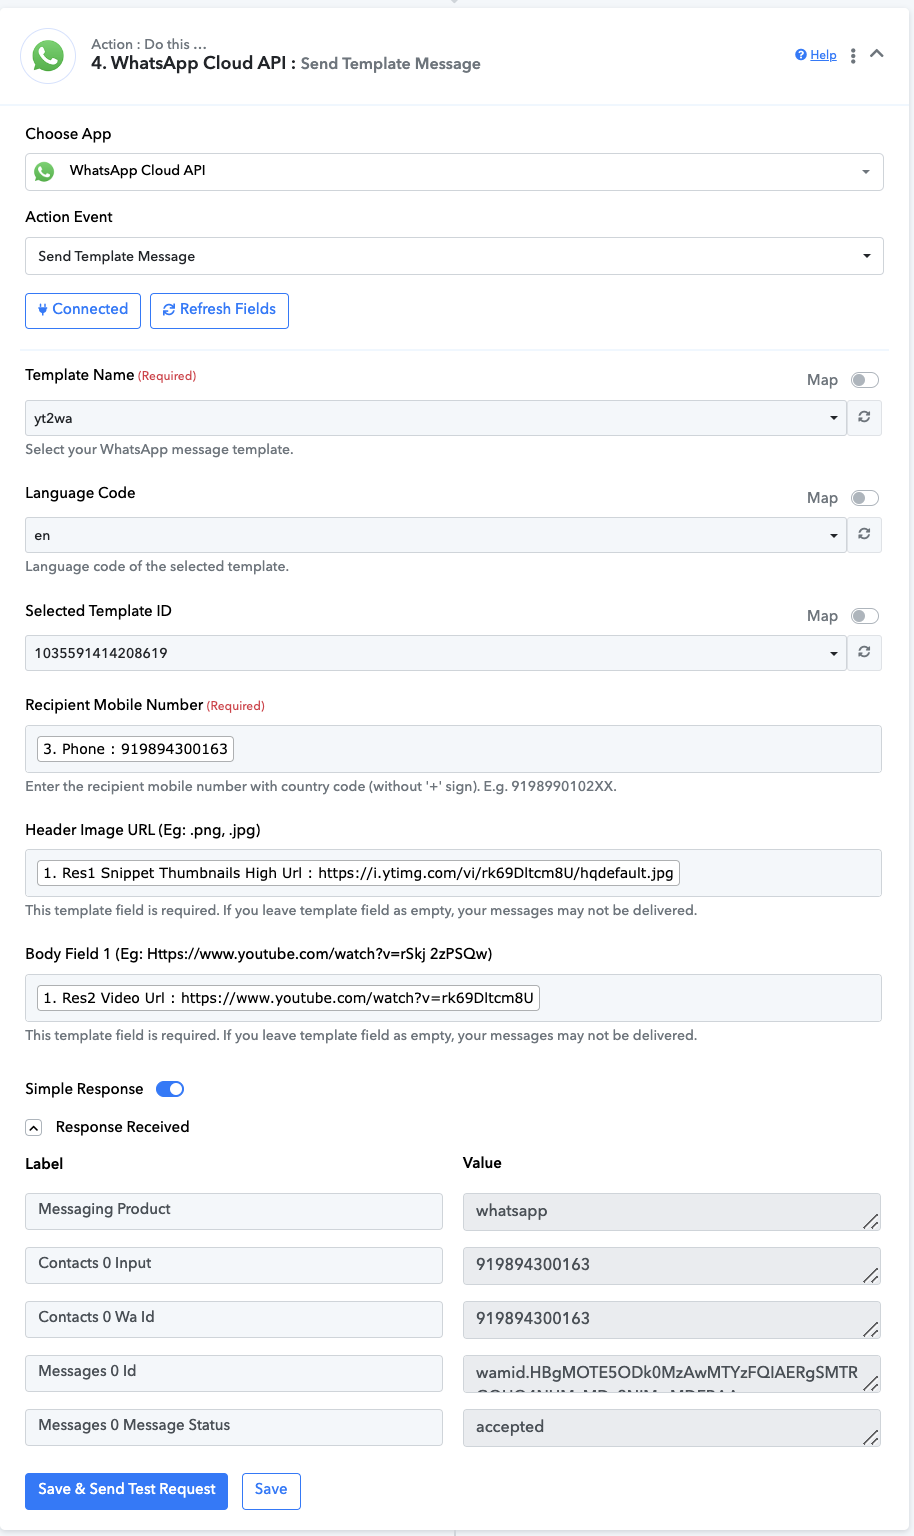Collapse the step using the top chevron

[x=877, y=54]
